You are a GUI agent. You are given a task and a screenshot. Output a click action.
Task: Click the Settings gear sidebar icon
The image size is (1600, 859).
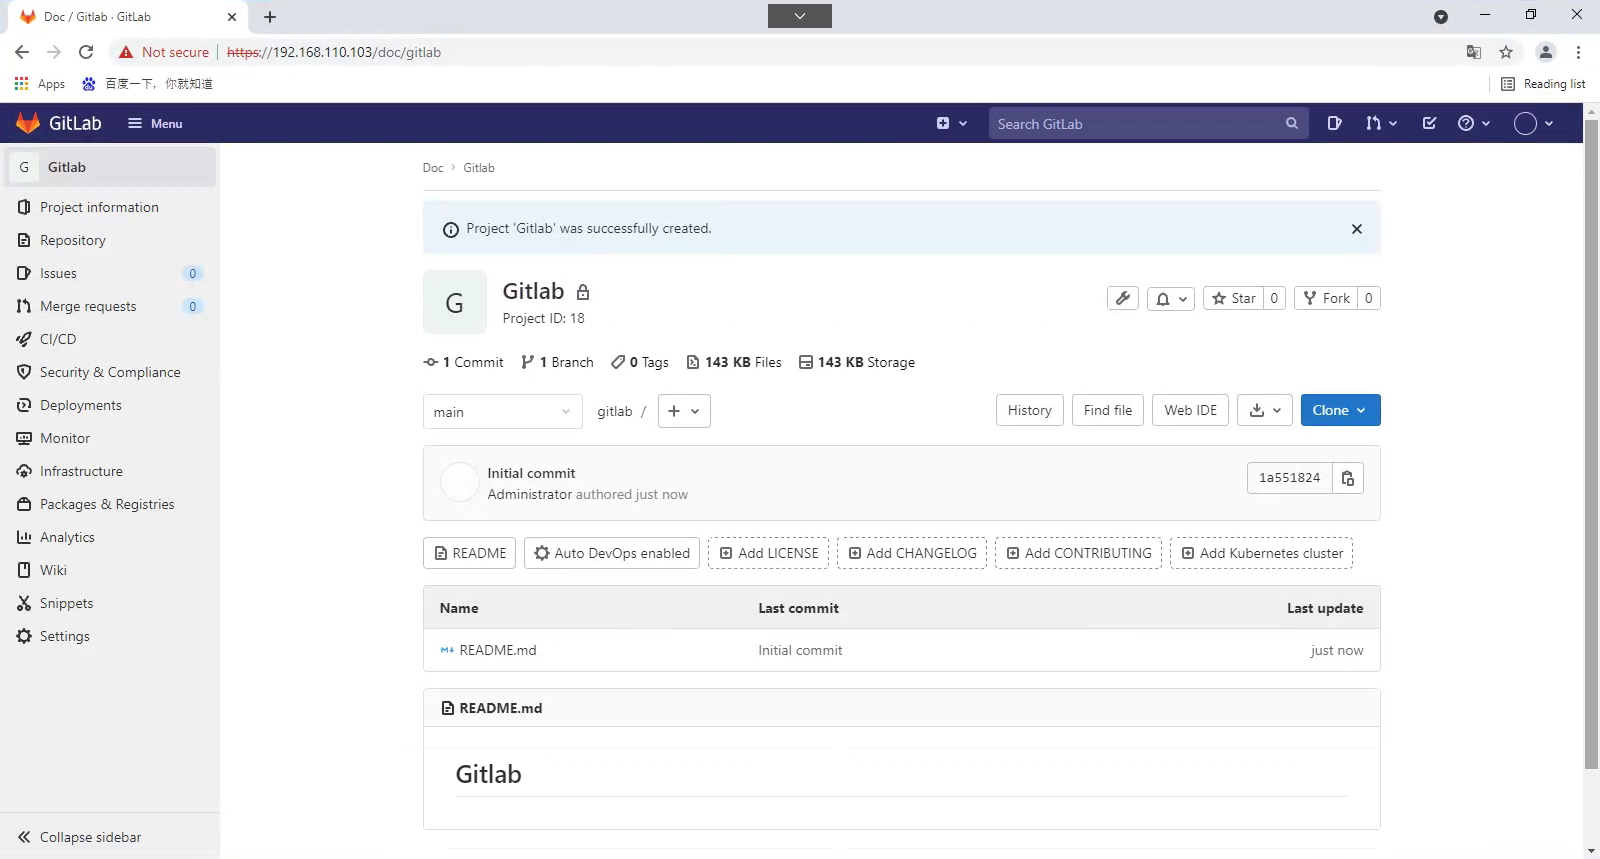point(24,636)
